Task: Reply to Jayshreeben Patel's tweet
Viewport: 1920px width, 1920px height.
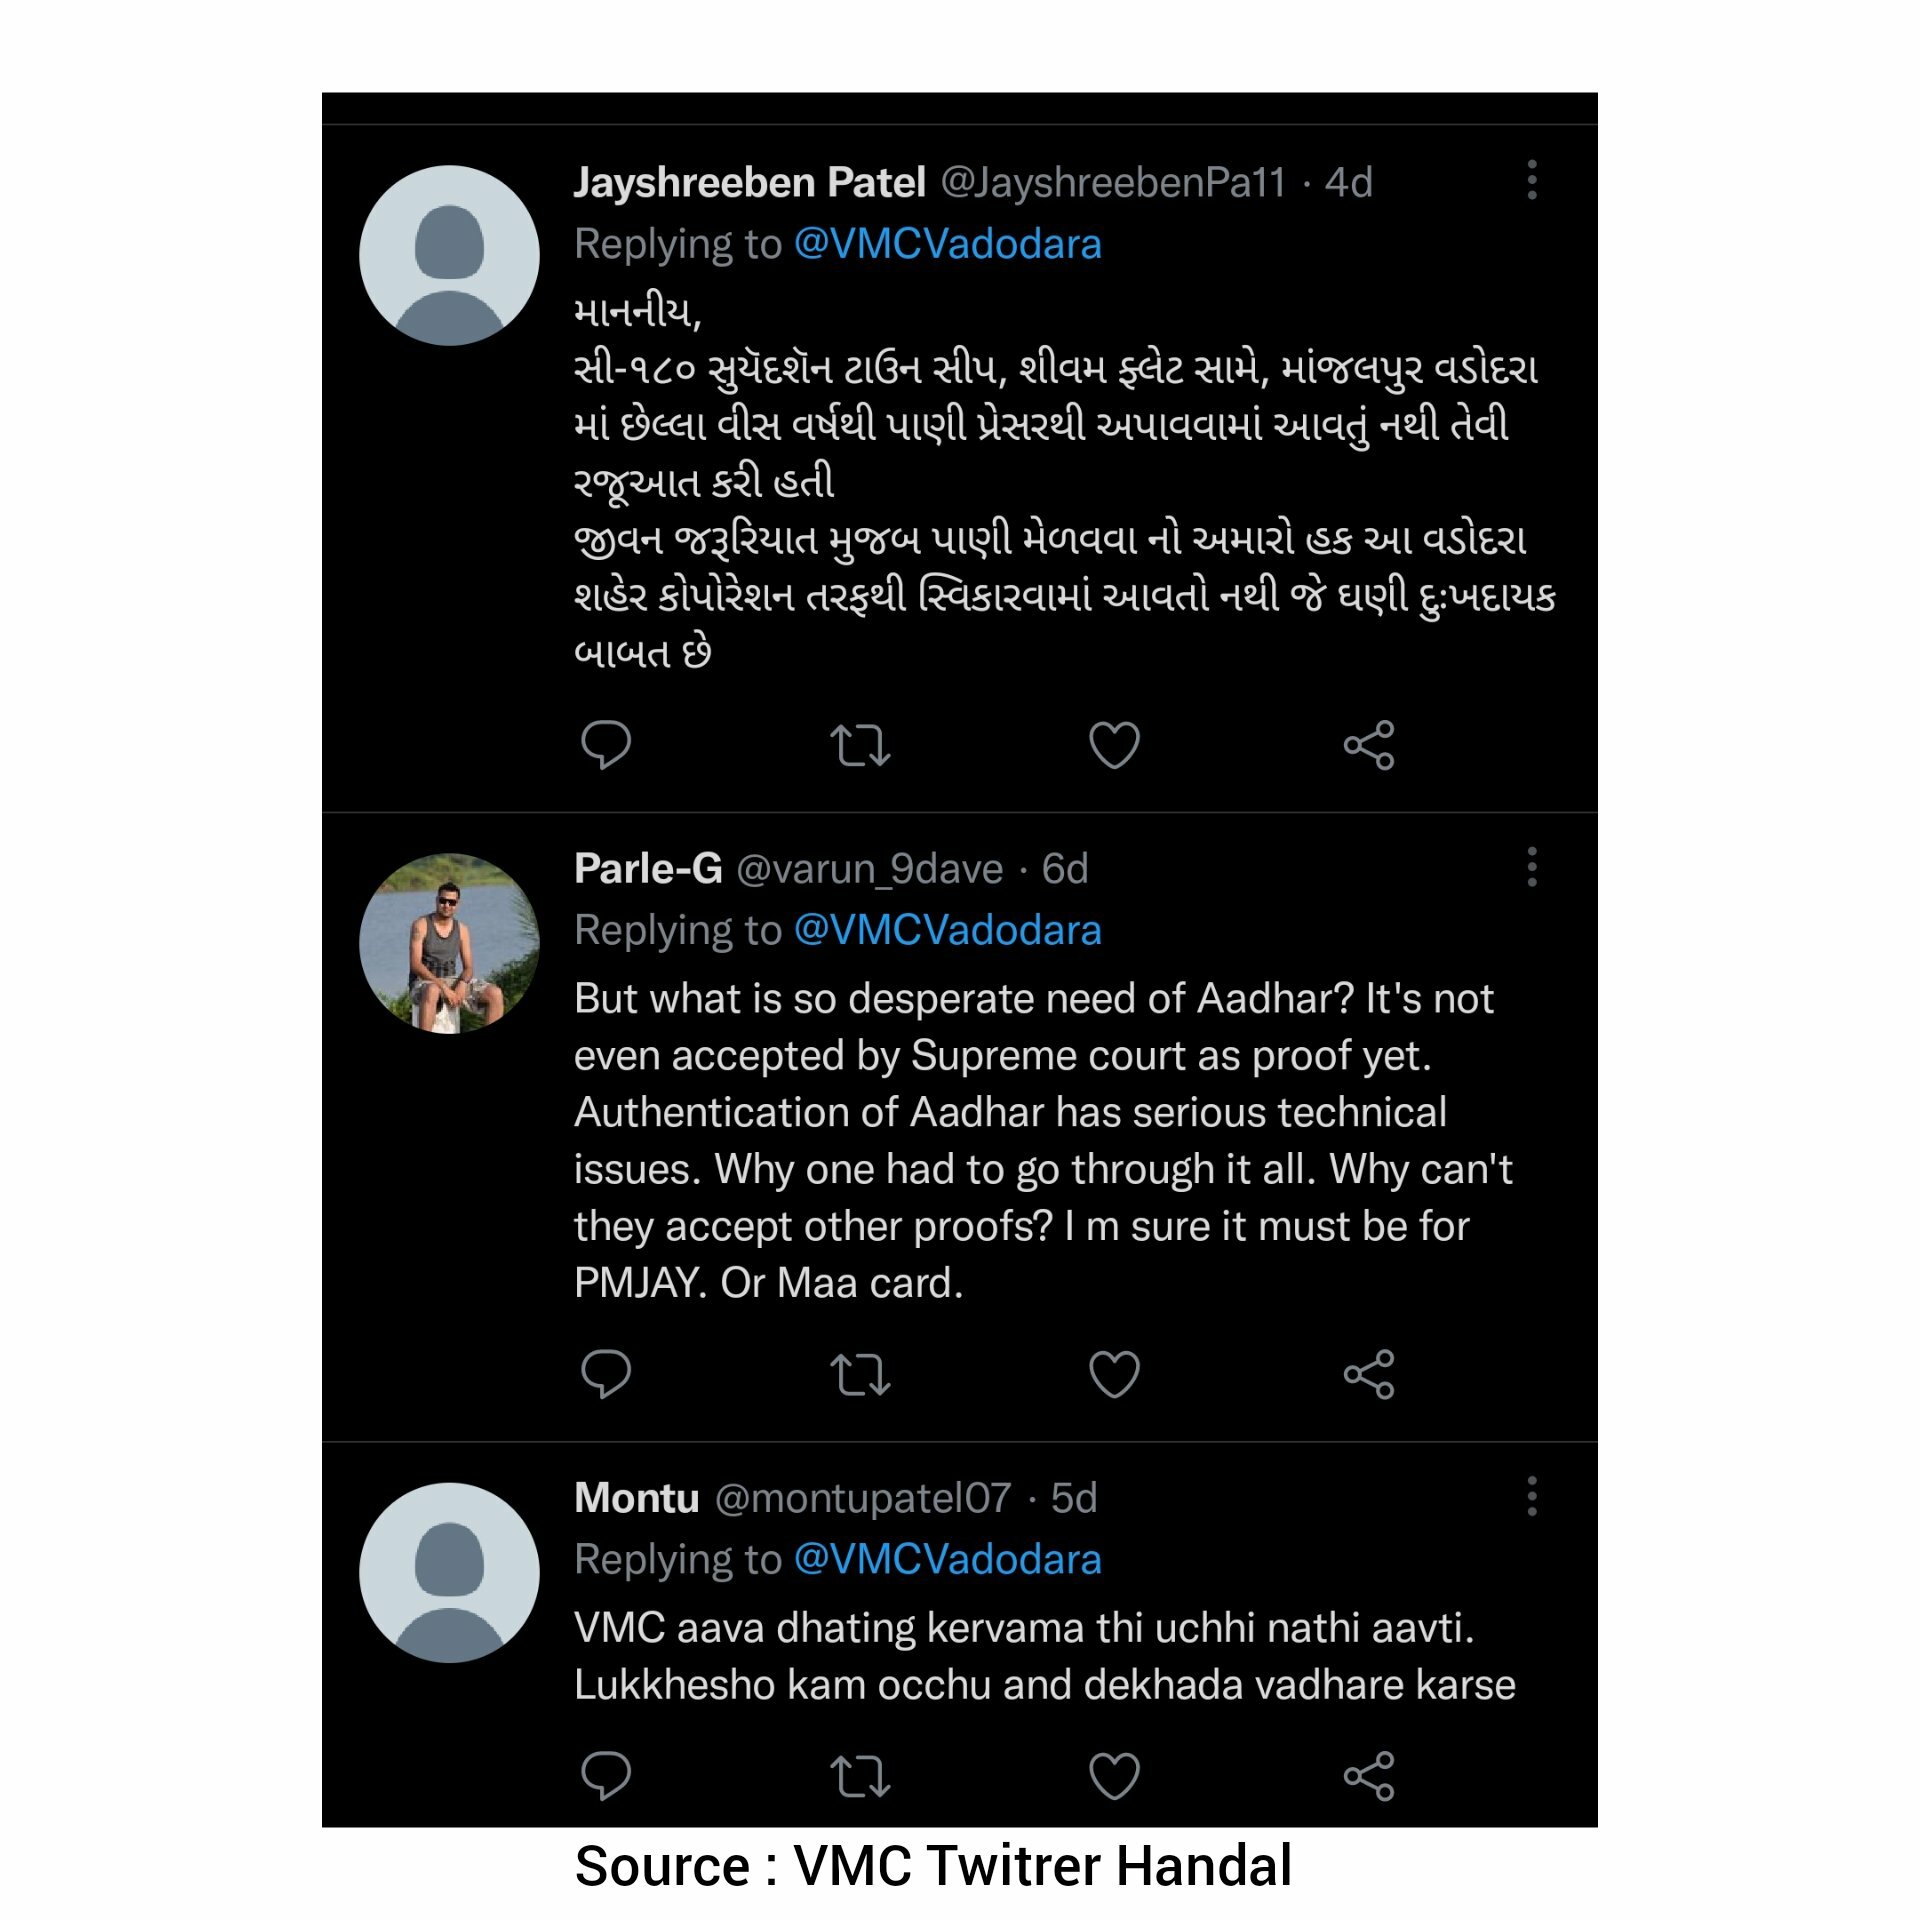Action: pyautogui.click(x=606, y=745)
